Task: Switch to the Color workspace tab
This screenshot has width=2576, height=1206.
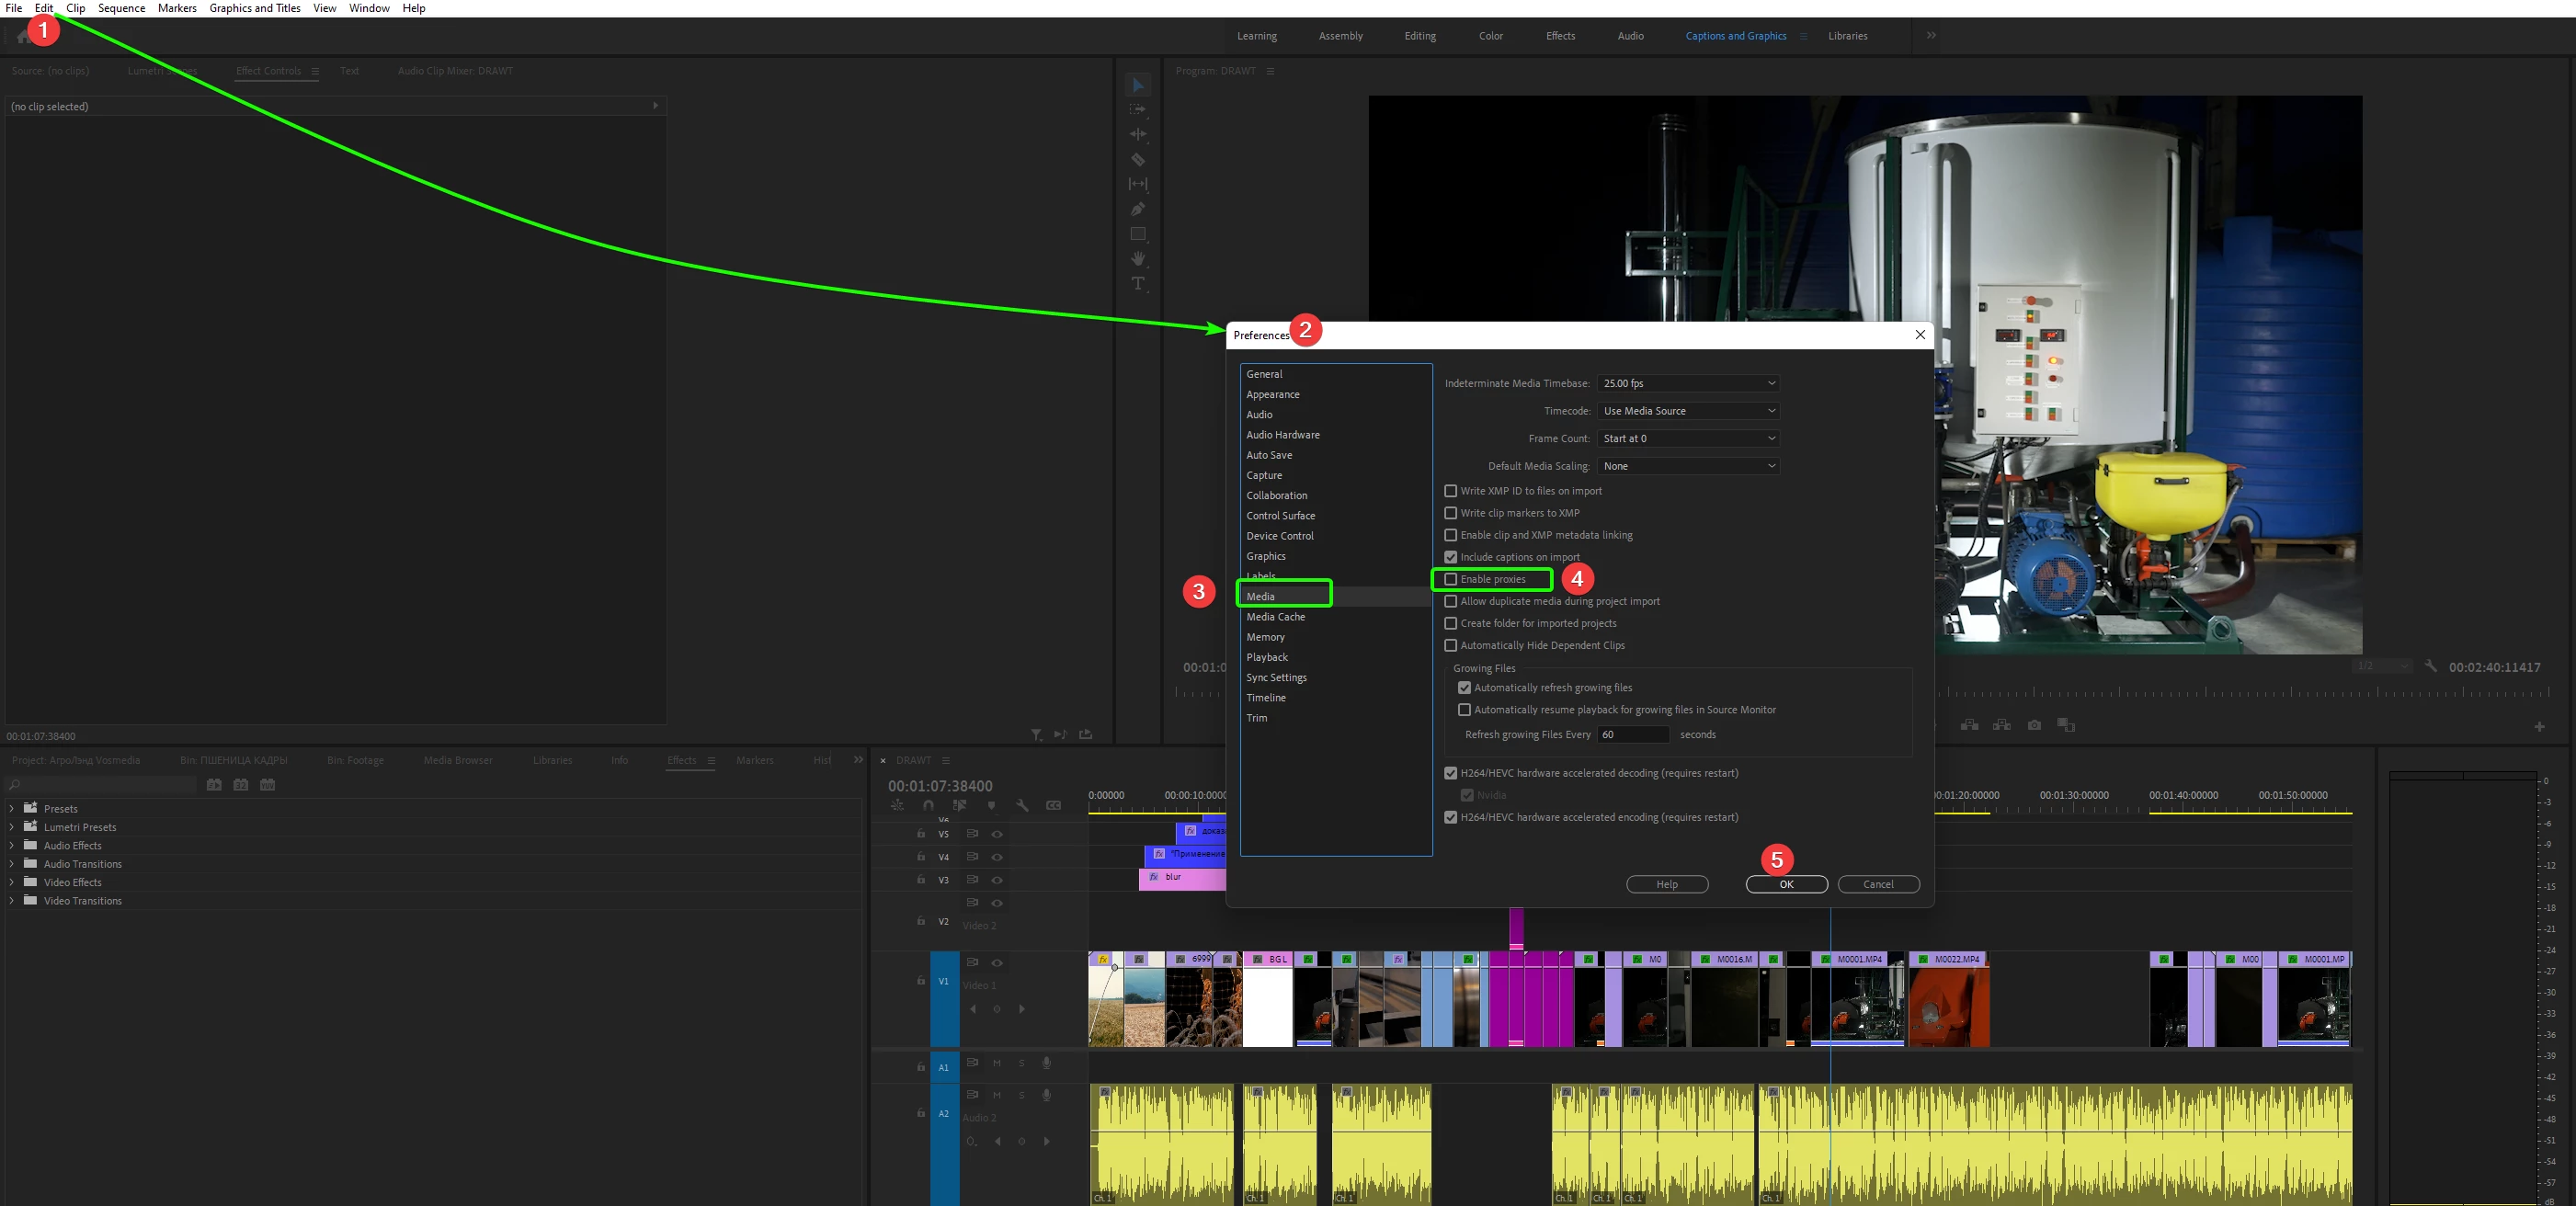Action: (1490, 36)
